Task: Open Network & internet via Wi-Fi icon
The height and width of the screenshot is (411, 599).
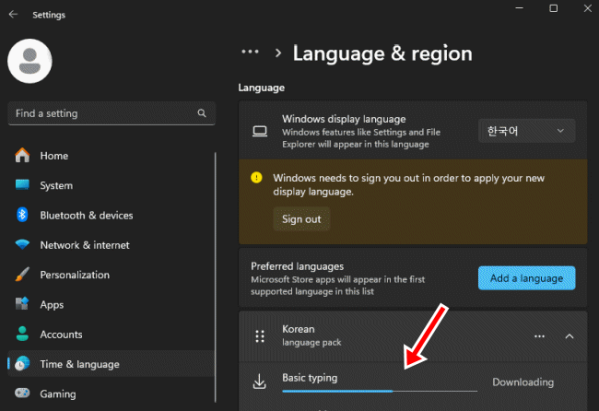Action: (x=22, y=245)
